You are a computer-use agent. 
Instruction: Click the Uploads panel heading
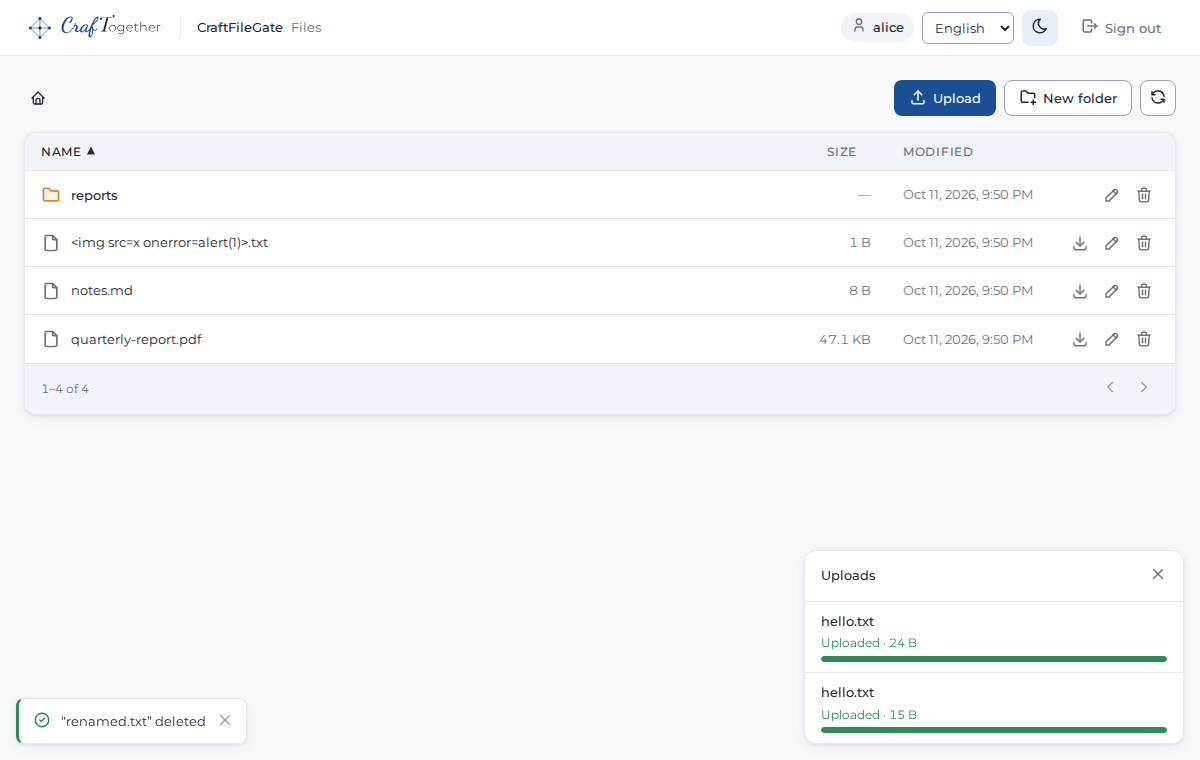click(848, 575)
